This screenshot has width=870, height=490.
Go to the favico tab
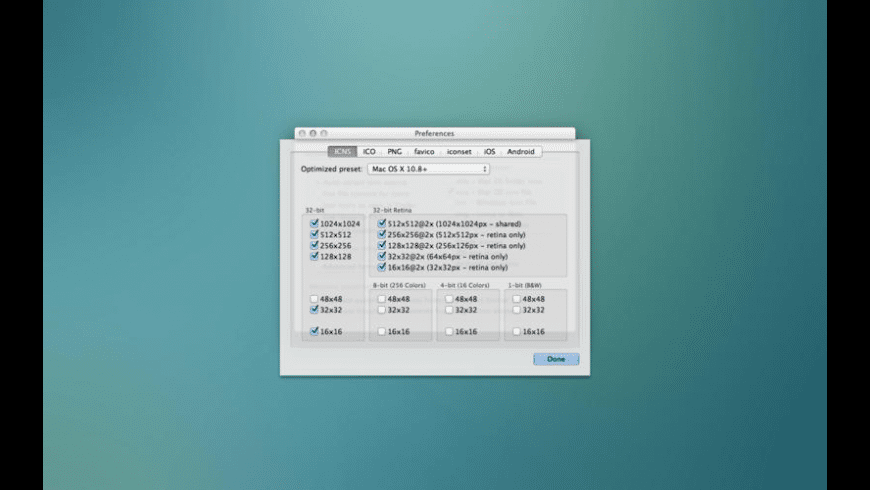coord(424,151)
